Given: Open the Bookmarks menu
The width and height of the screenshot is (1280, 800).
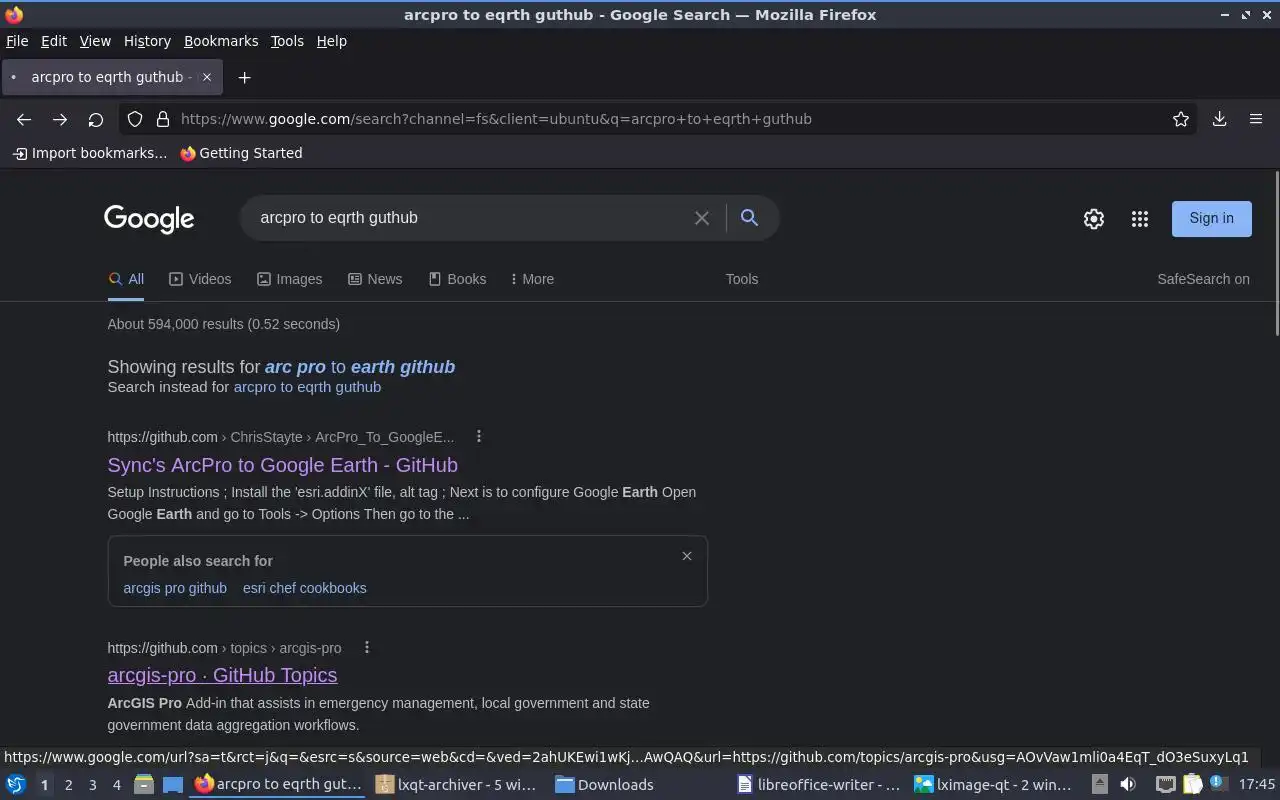Looking at the screenshot, I should tap(221, 41).
